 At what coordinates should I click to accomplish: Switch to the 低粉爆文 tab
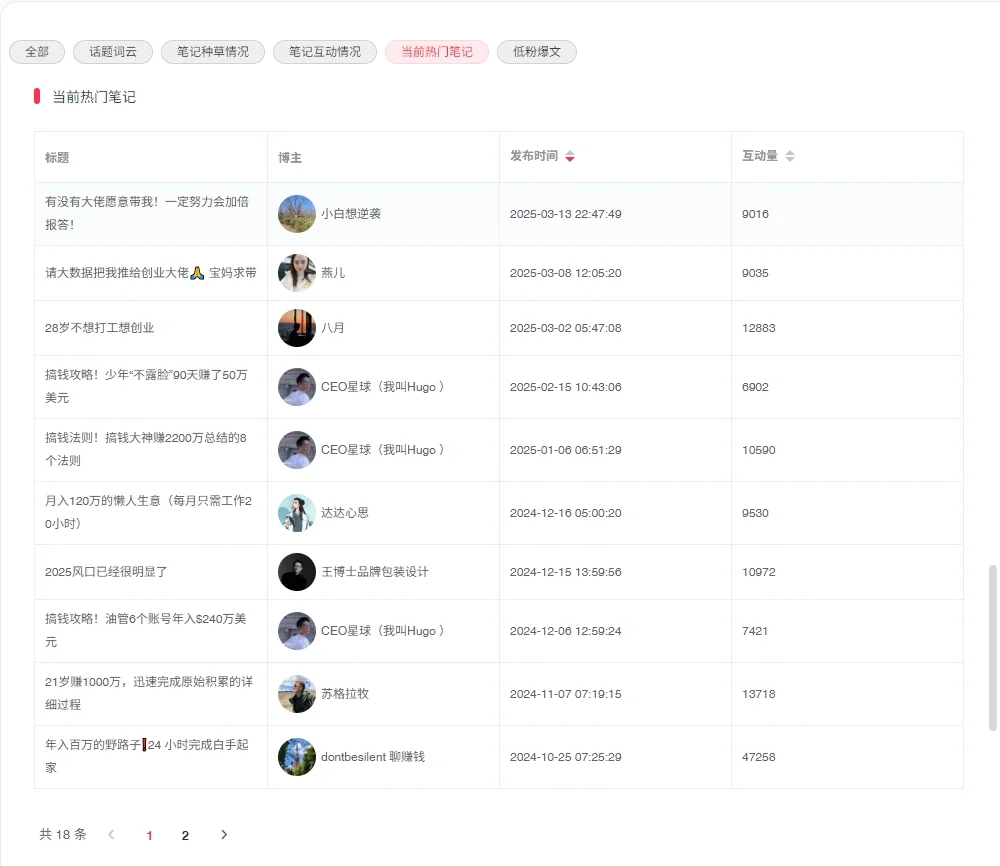coord(536,52)
